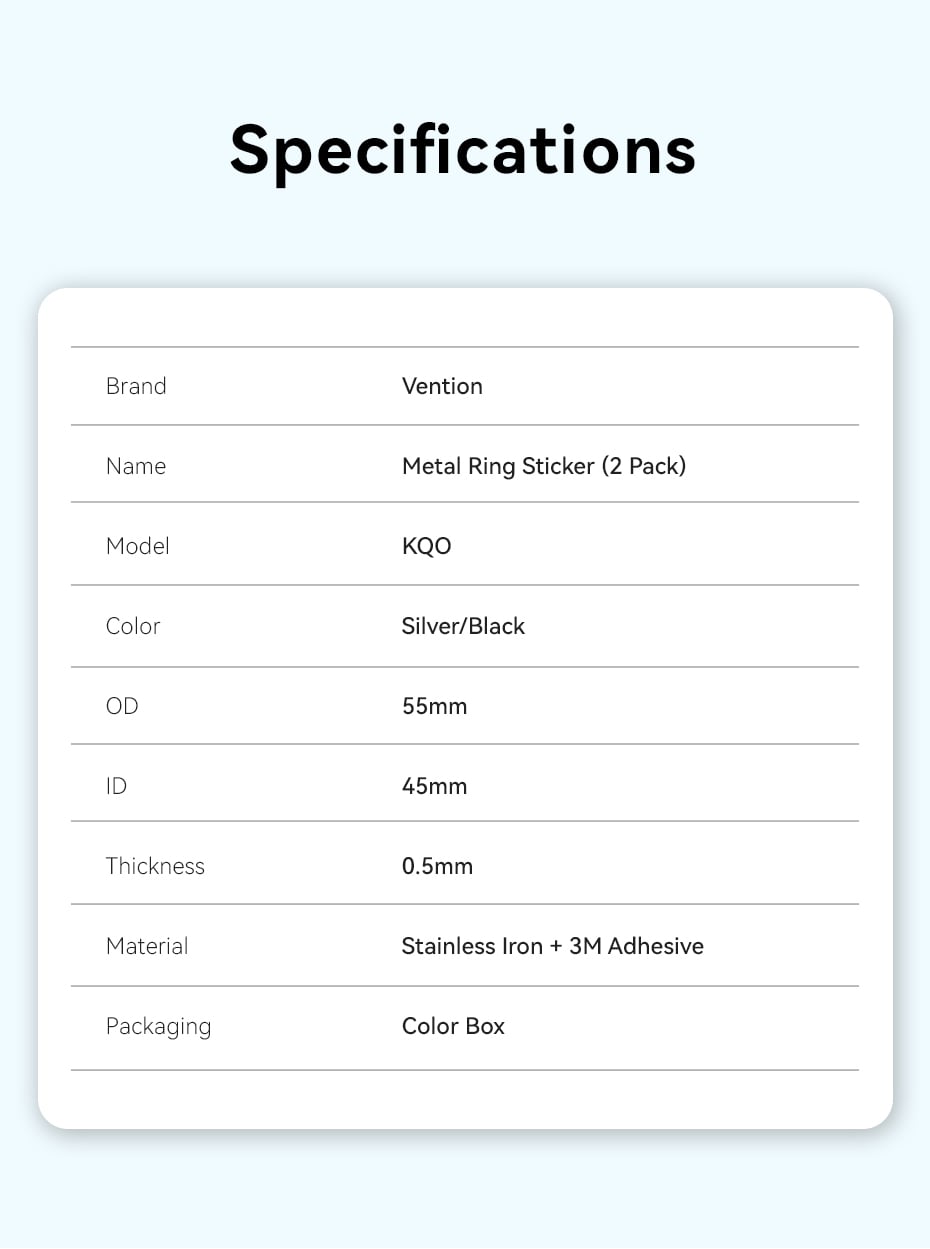
Task: Select the Thickness label
Action: [155, 866]
